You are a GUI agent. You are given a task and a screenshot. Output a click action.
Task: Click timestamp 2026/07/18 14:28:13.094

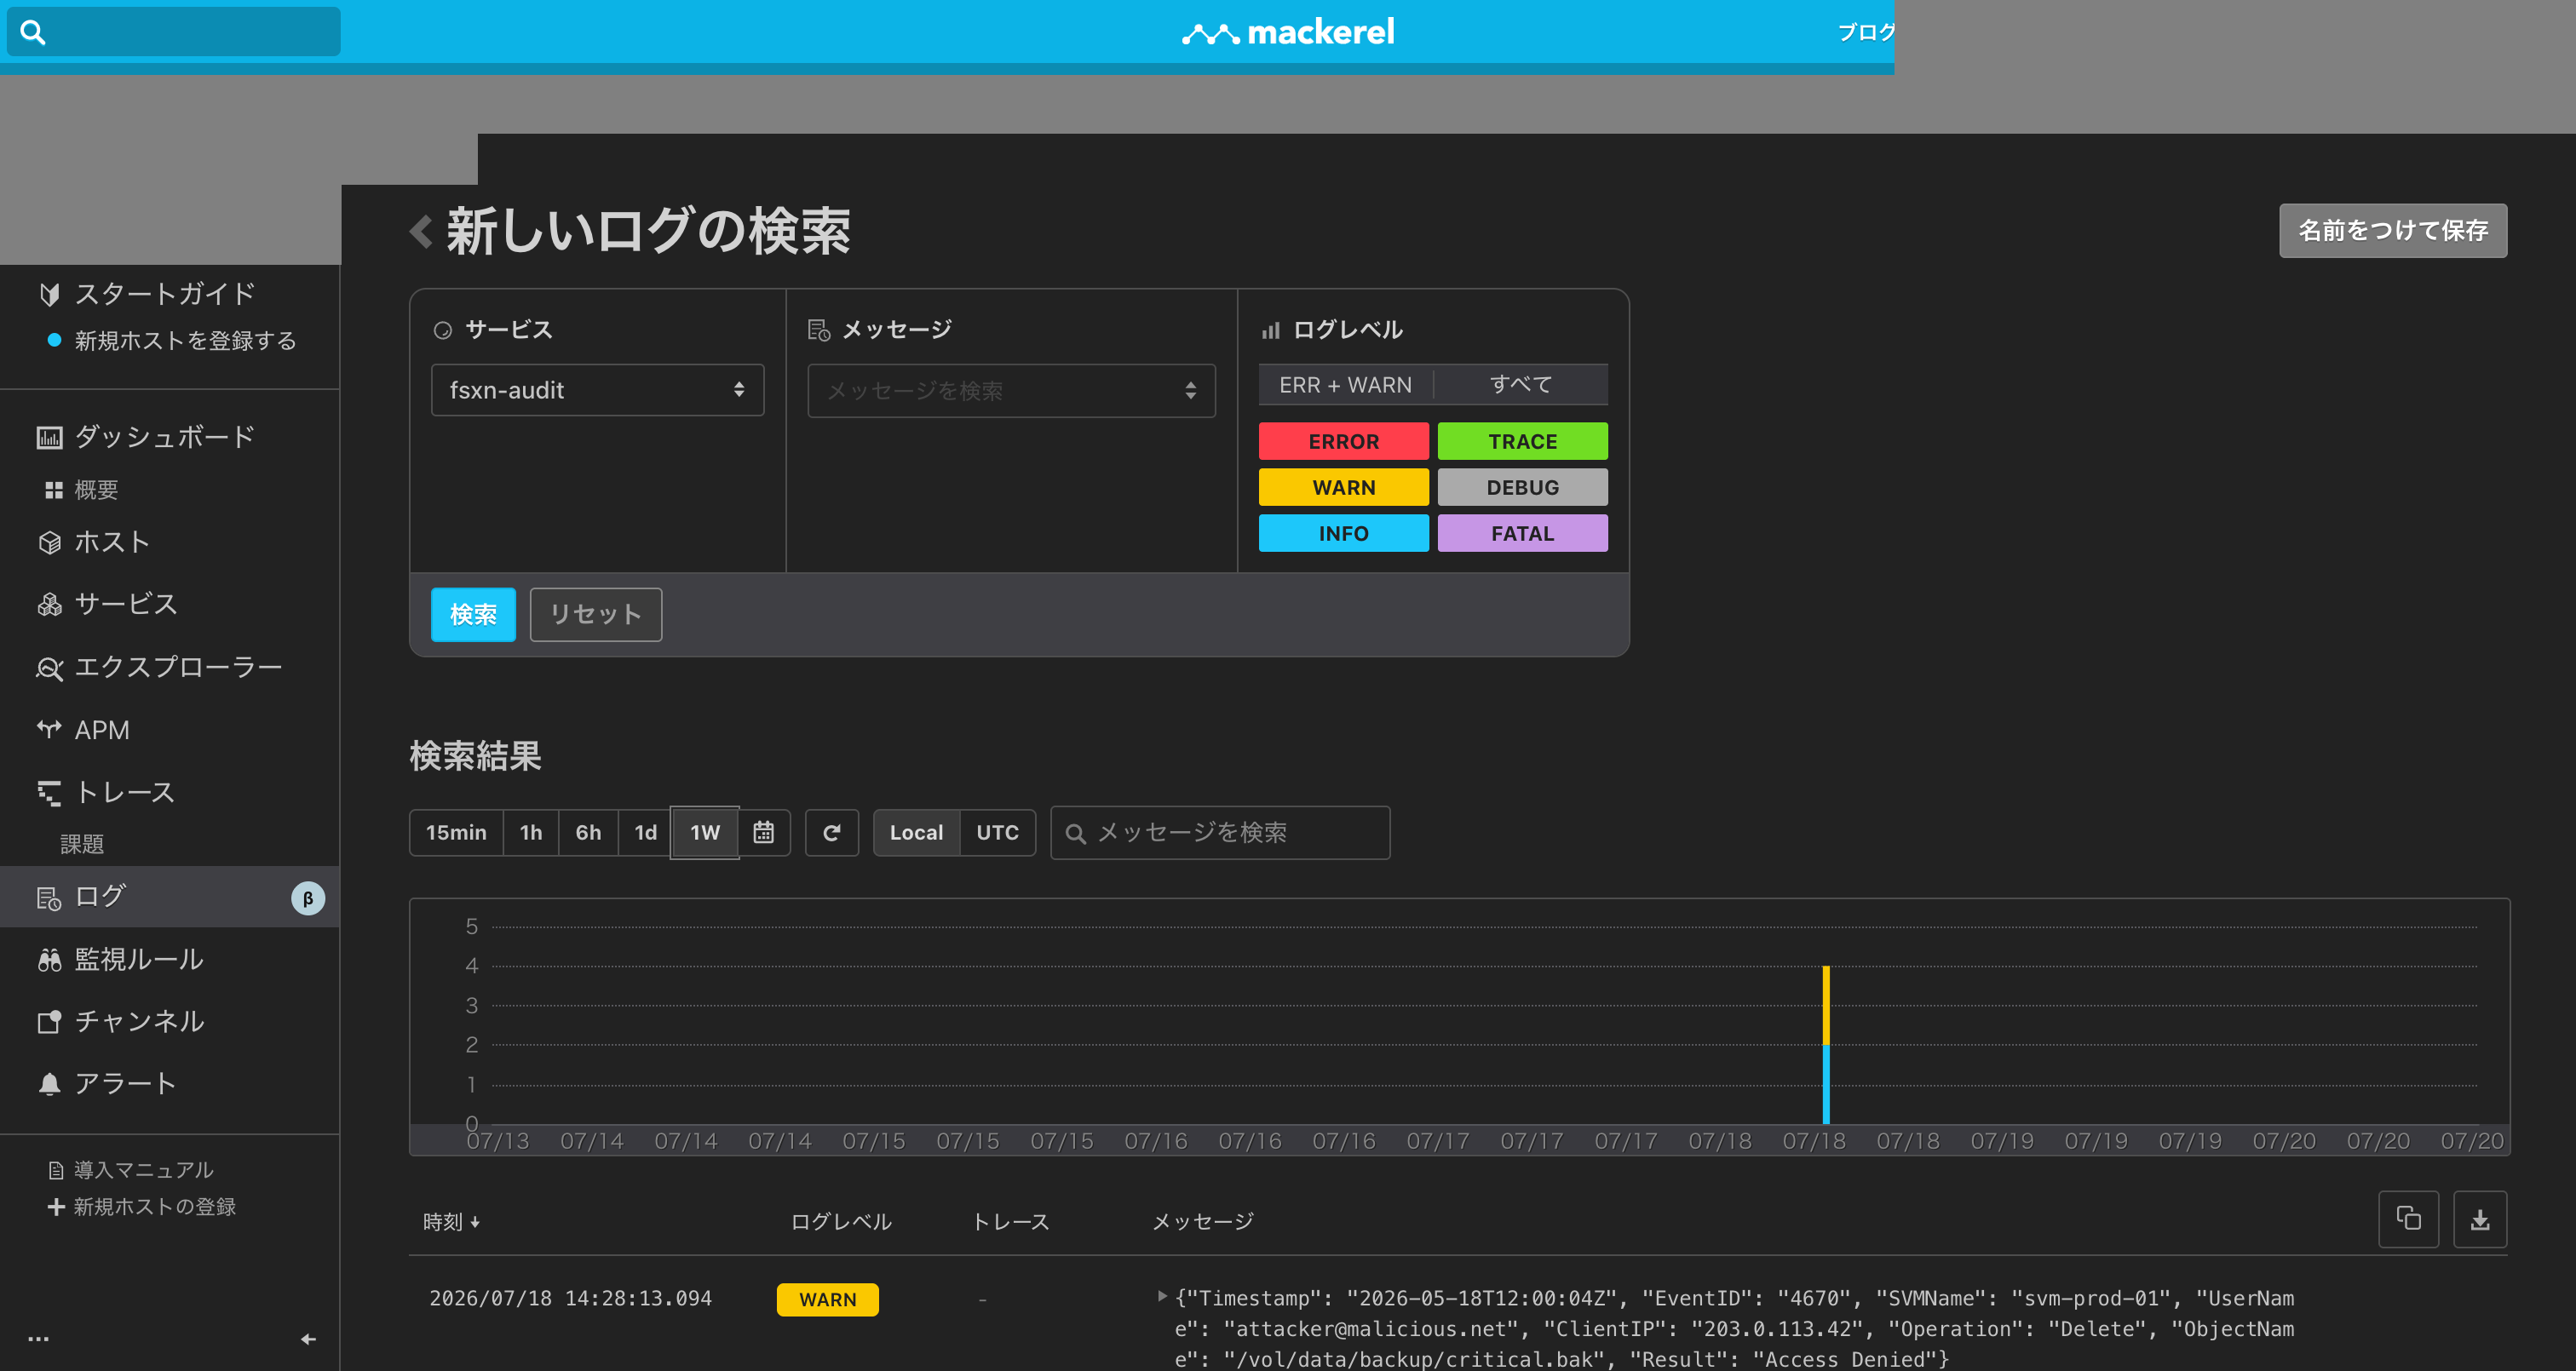[x=570, y=1299]
